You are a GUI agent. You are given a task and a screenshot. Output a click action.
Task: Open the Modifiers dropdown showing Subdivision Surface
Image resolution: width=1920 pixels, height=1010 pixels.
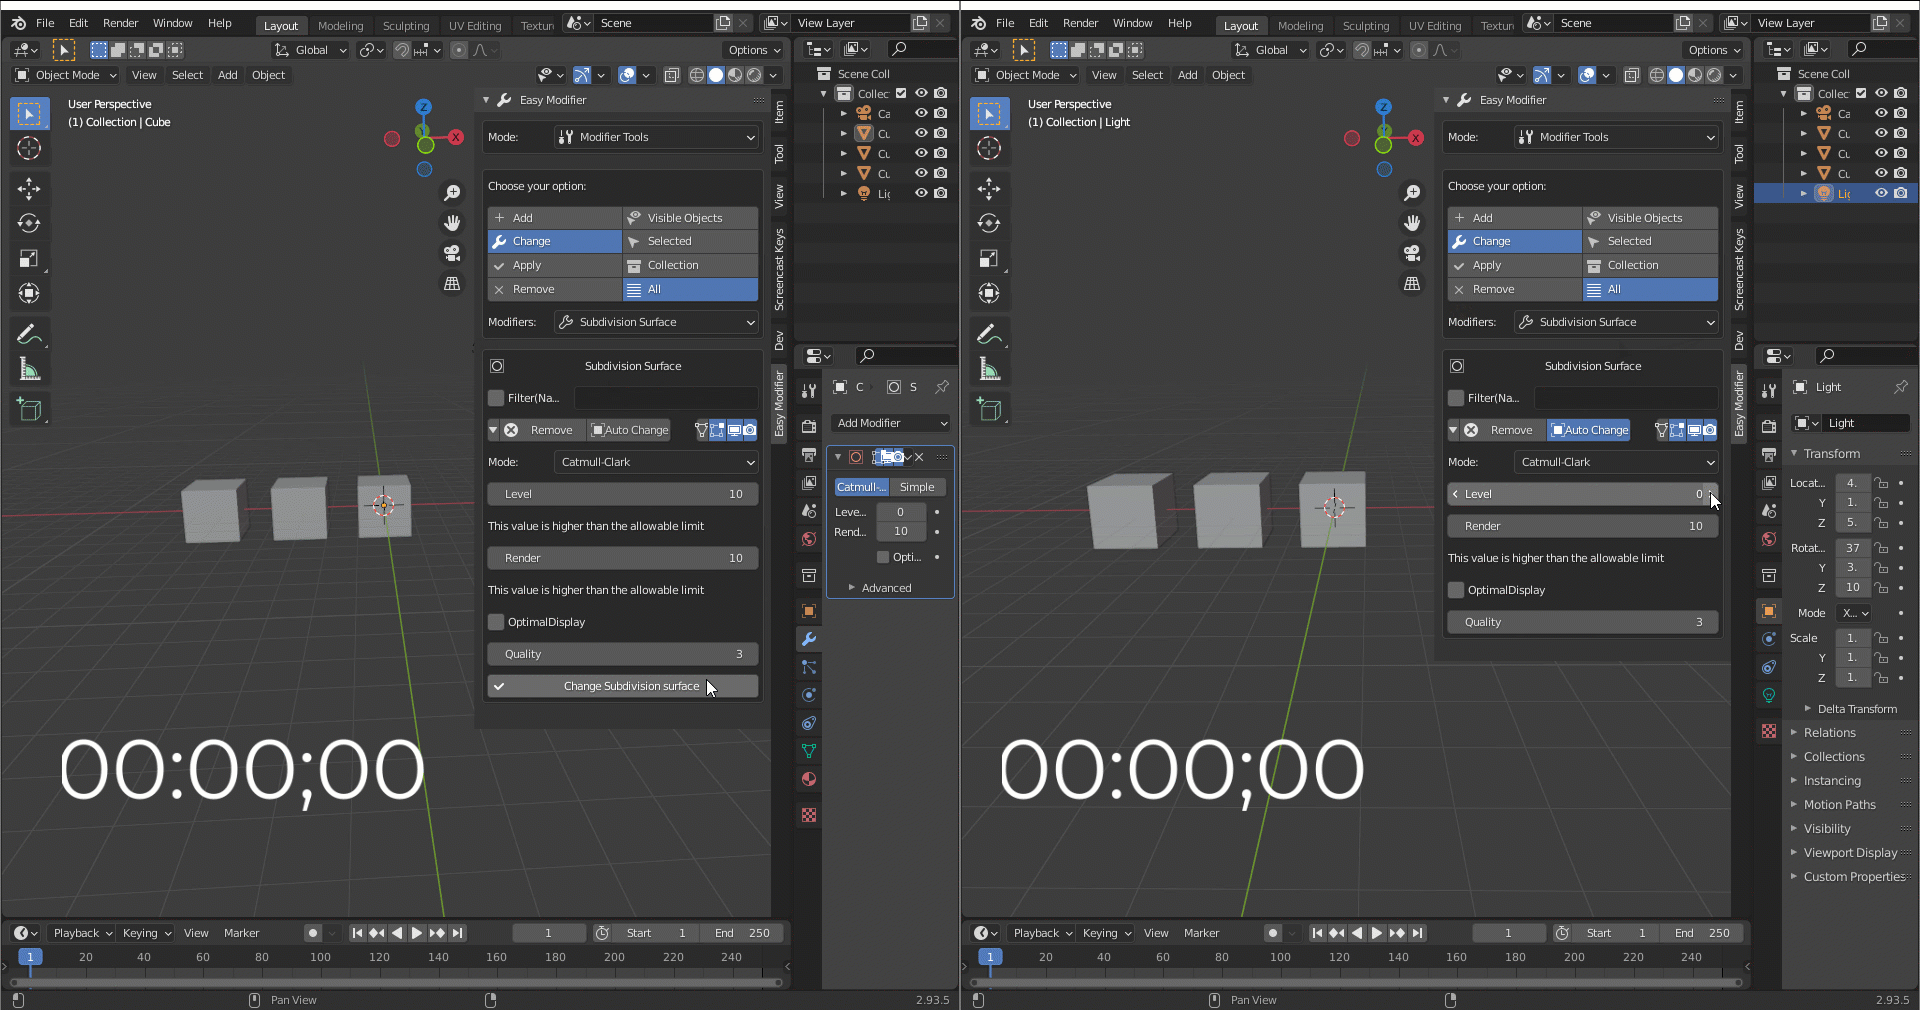tap(655, 322)
